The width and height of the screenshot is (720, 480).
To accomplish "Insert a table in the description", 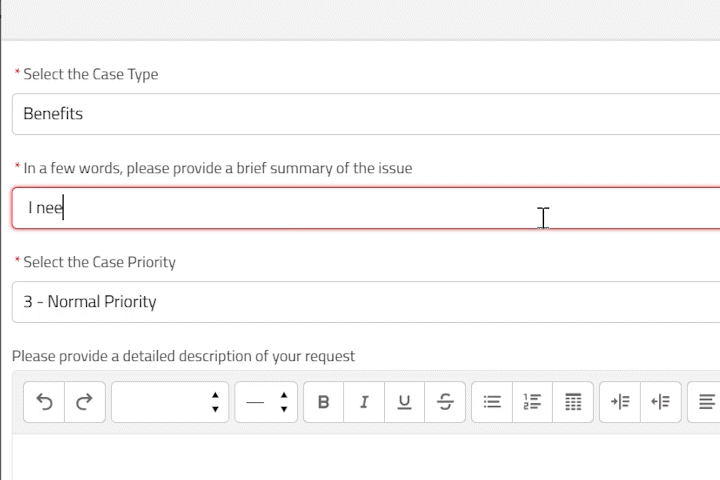I will [x=573, y=402].
